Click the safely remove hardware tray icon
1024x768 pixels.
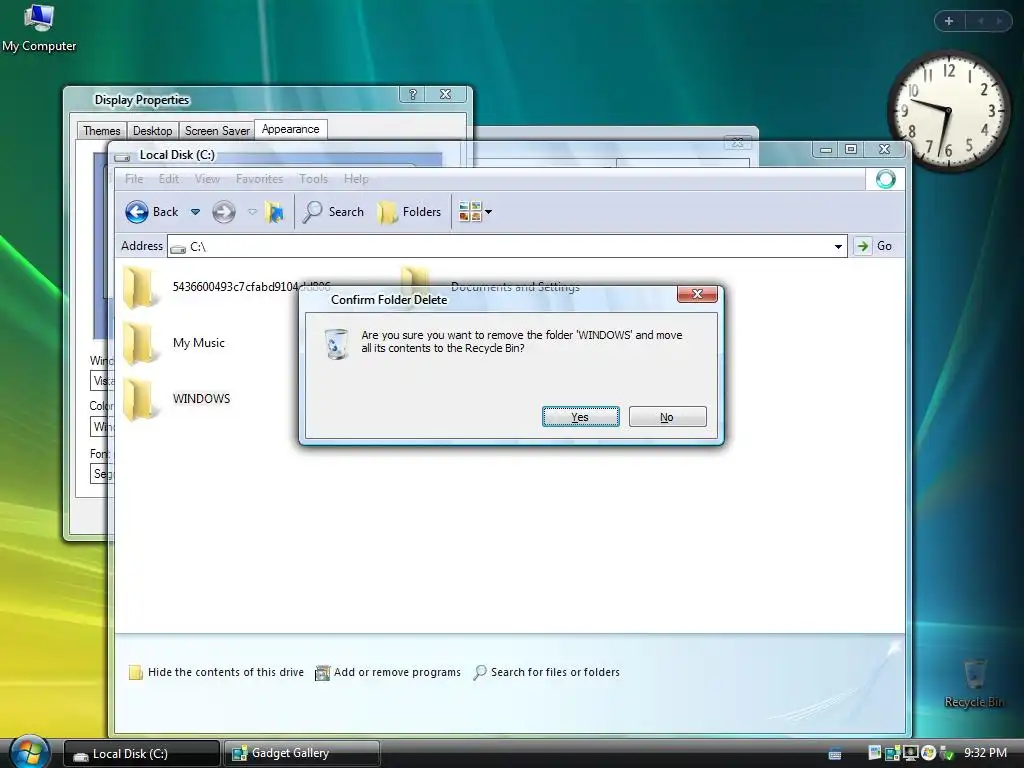946,754
